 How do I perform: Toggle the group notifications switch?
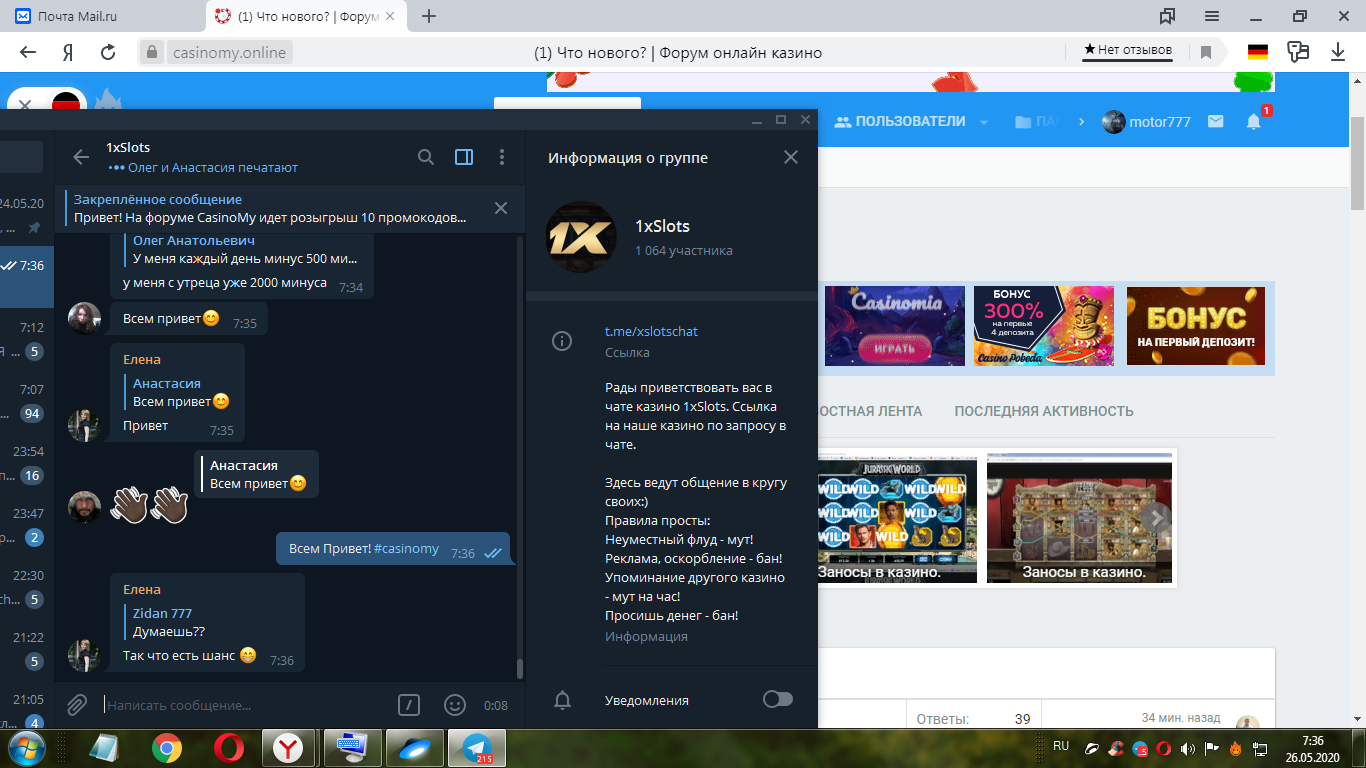777,699
